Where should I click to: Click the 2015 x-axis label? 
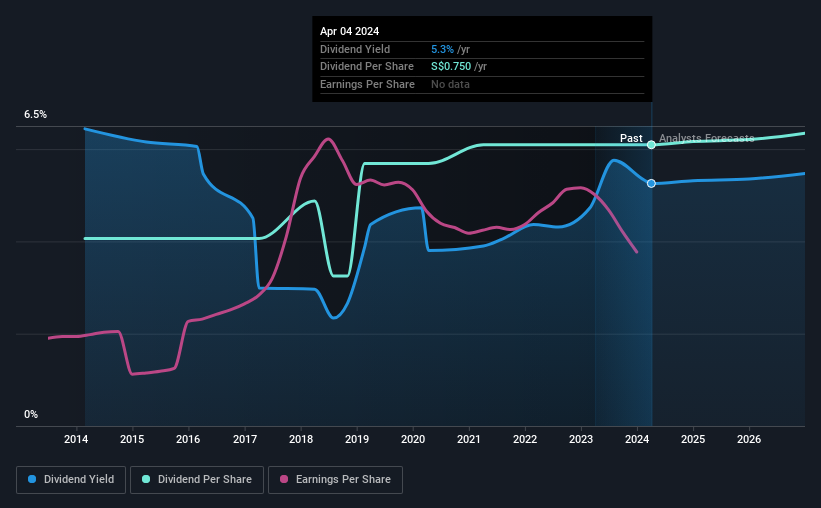(x=132, y=439)
